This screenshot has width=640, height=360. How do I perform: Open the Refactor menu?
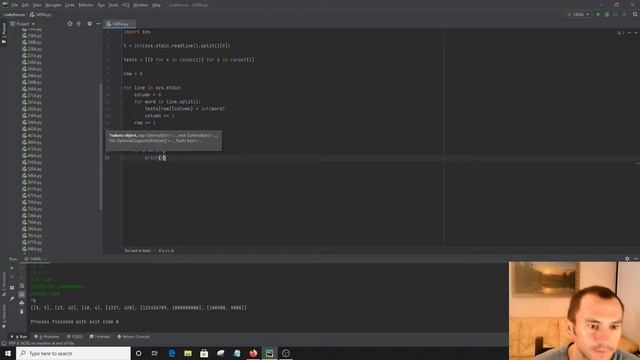point(86,5)
